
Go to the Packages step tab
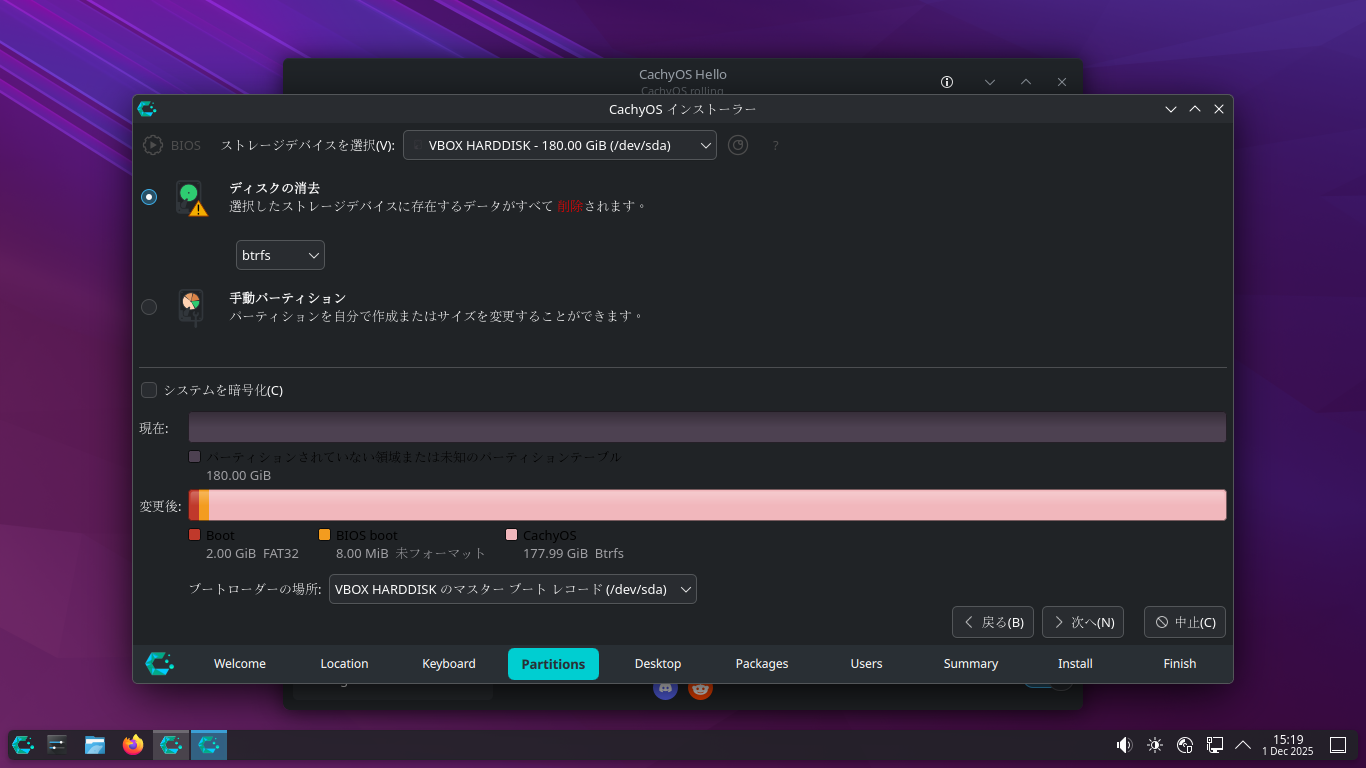[x=762, y=664]
